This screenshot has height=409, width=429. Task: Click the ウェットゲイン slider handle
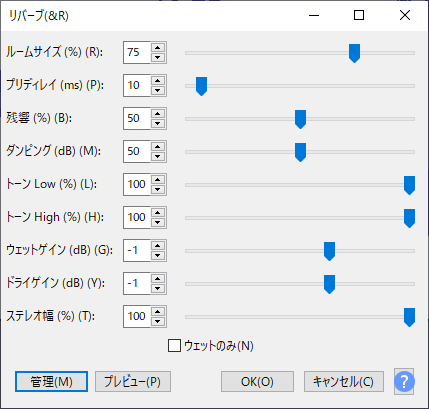pyautogui.click(x=329, y=251)
